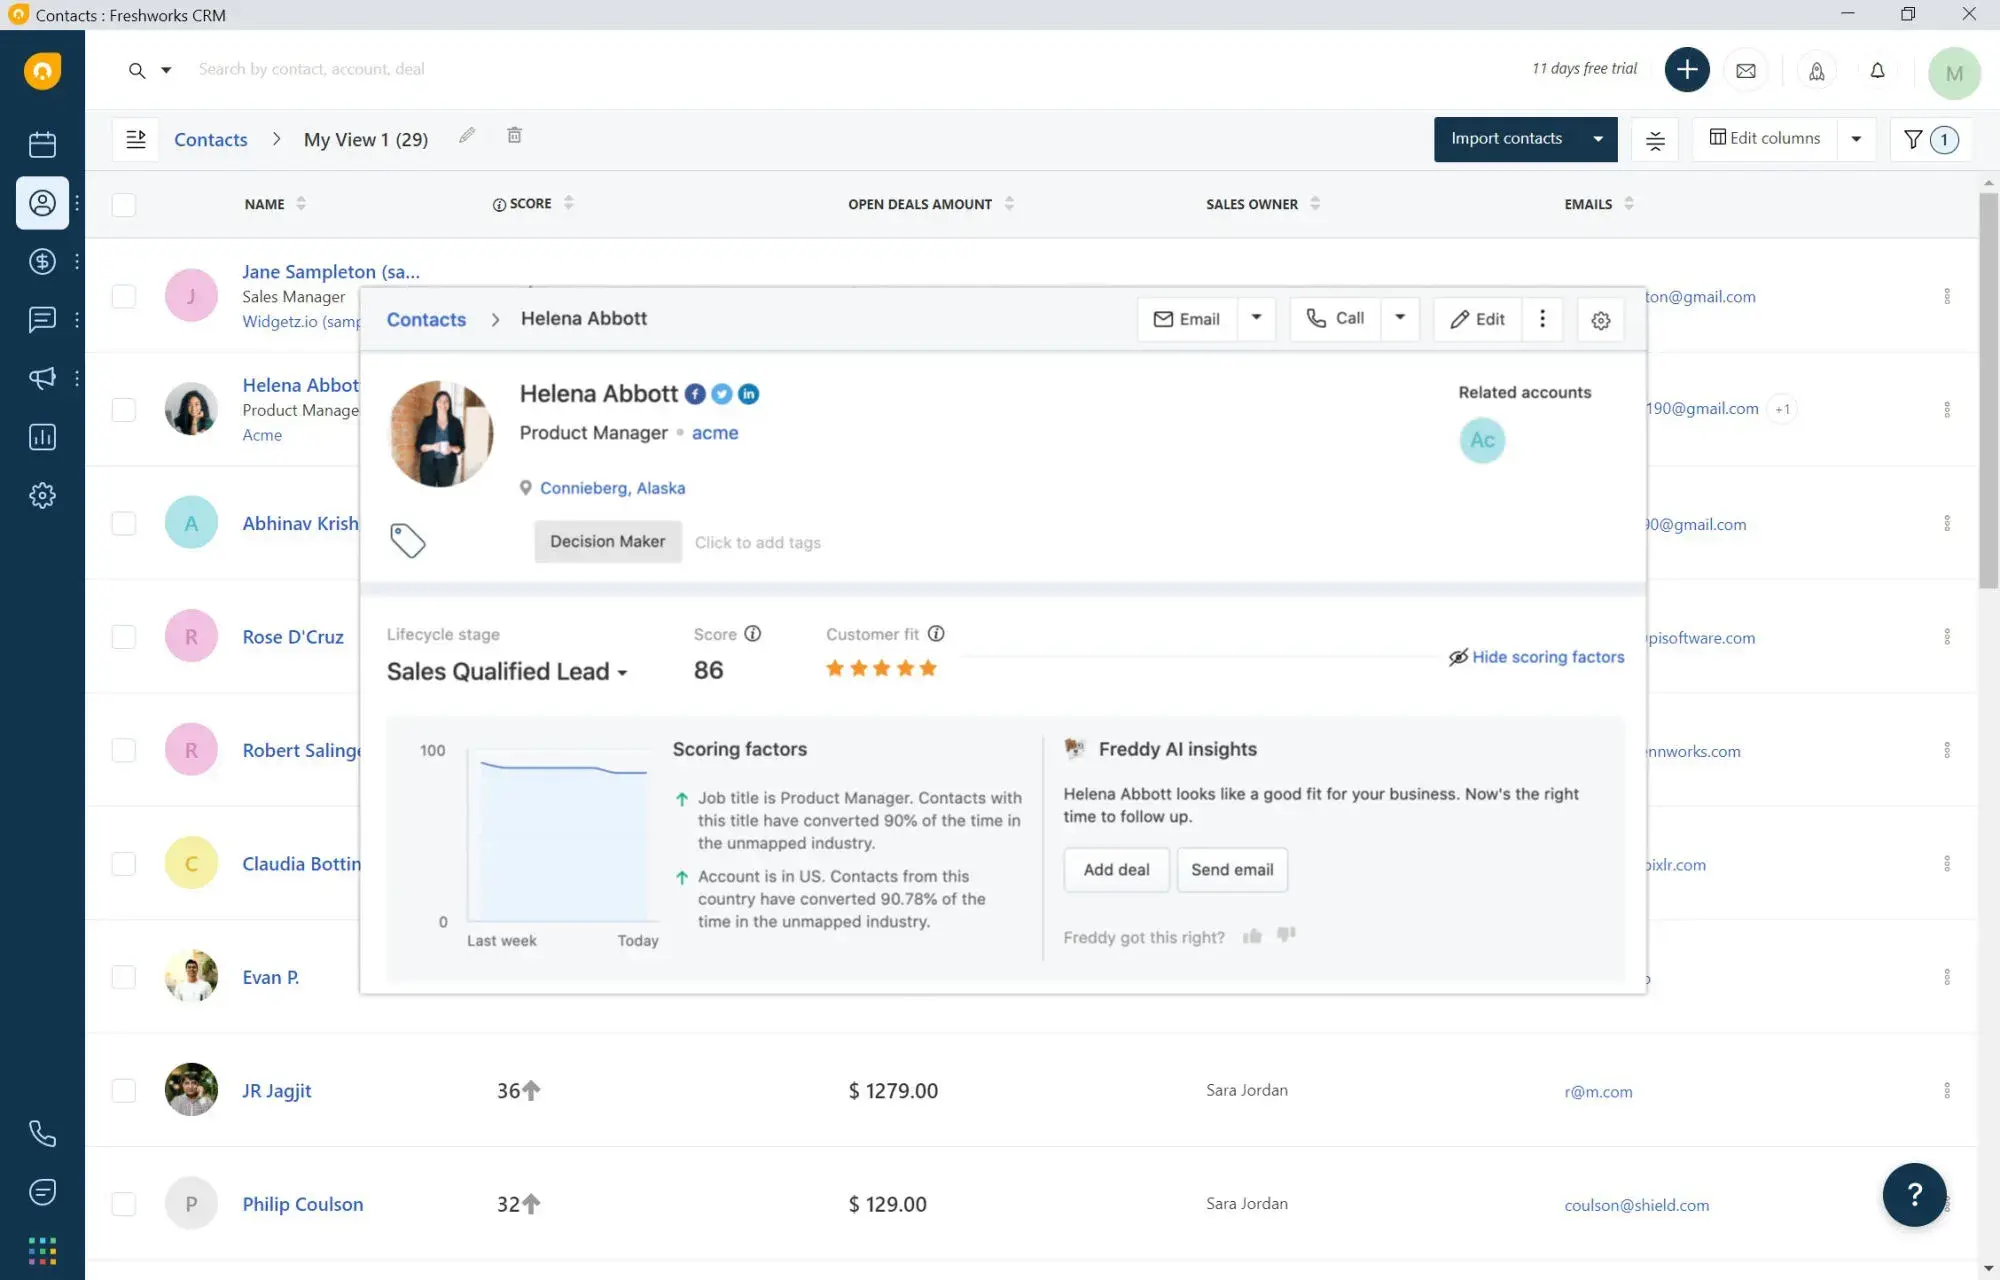The image size is (2000, 1280).
Task: Click the fifth star of the Customer fit rating
Action: click(930, 668)
